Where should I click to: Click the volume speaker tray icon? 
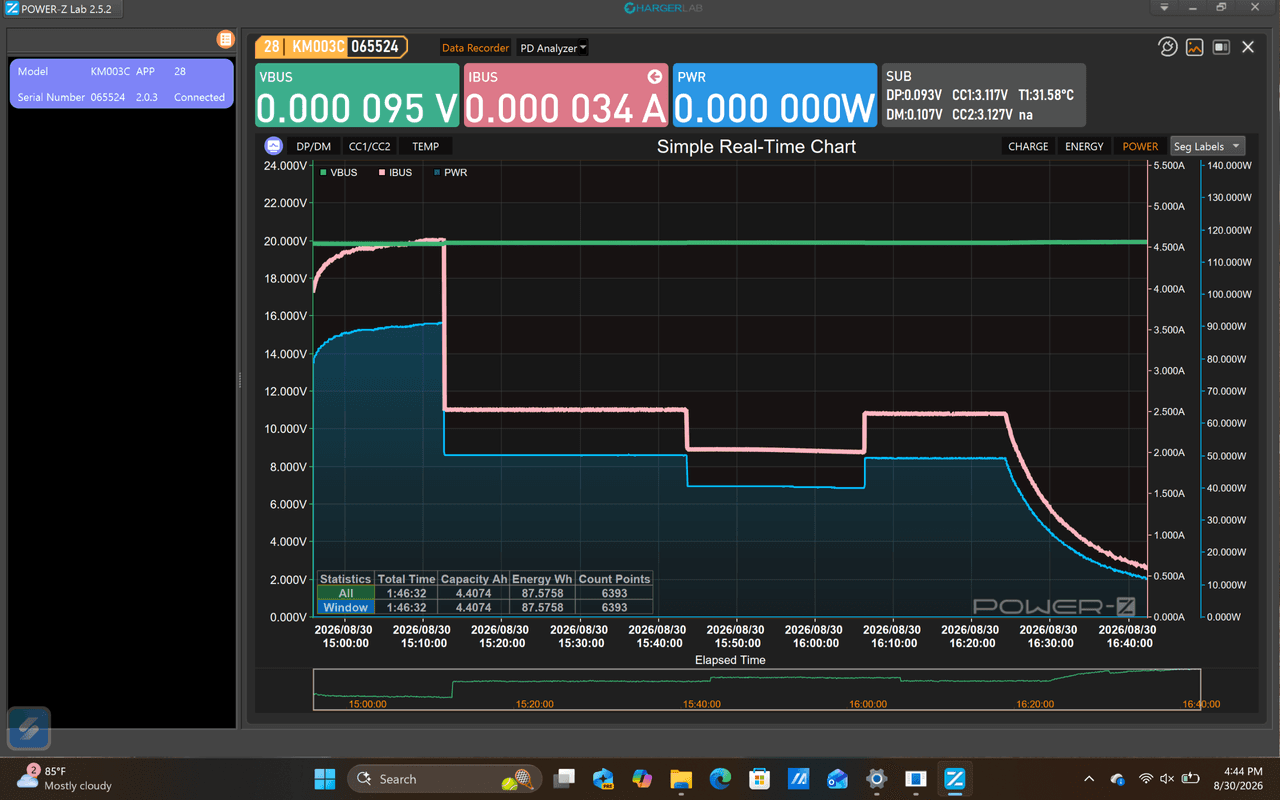tap(1168, 779)
